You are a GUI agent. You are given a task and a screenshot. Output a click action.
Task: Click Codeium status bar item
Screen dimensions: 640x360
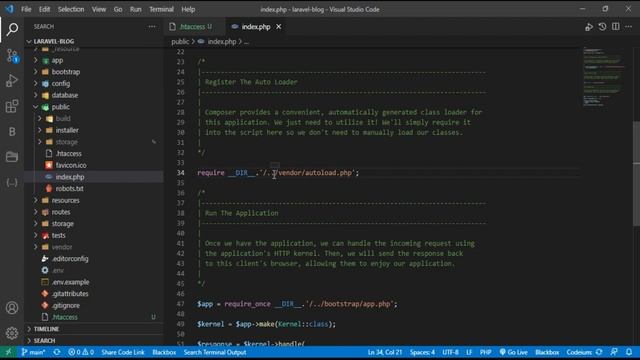point(584,352)
